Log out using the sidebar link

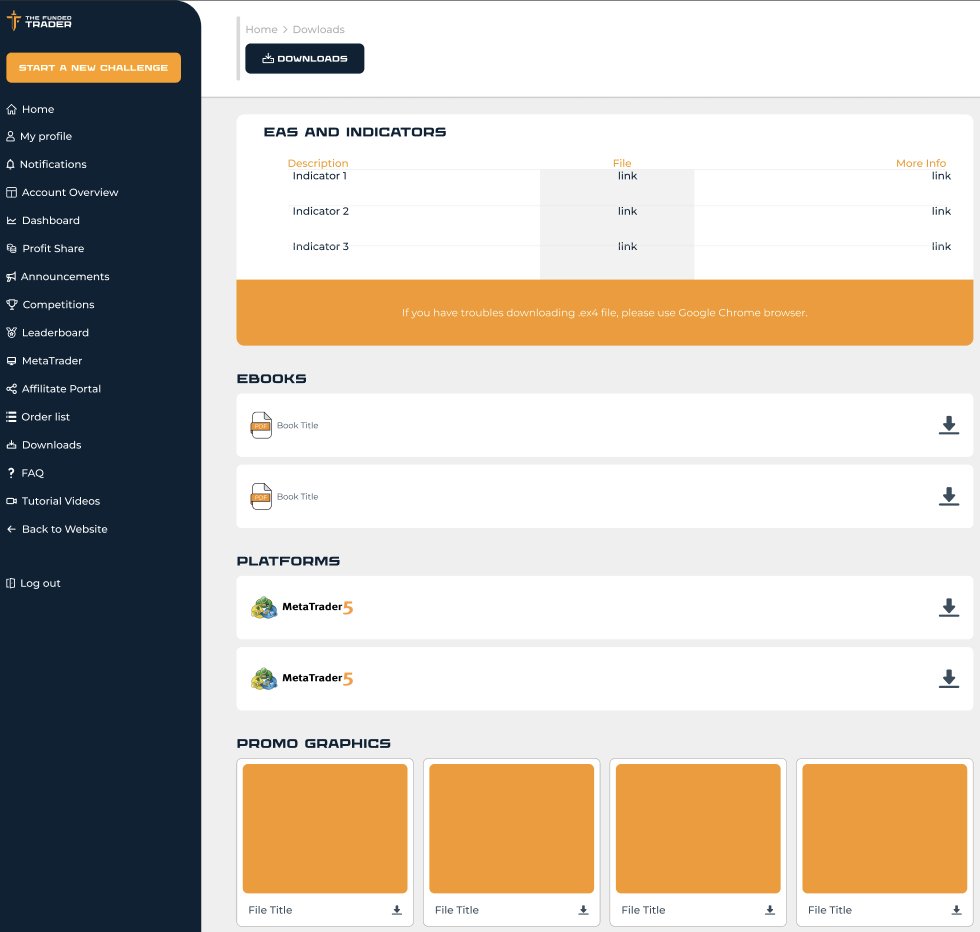tap(34, 583)
